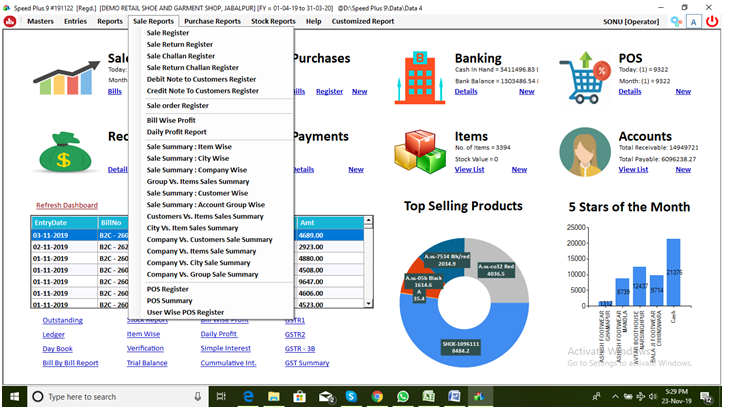Click New link under Banking
The height and width of the screenshot is (419, 752).
click(x=527, y=91)
